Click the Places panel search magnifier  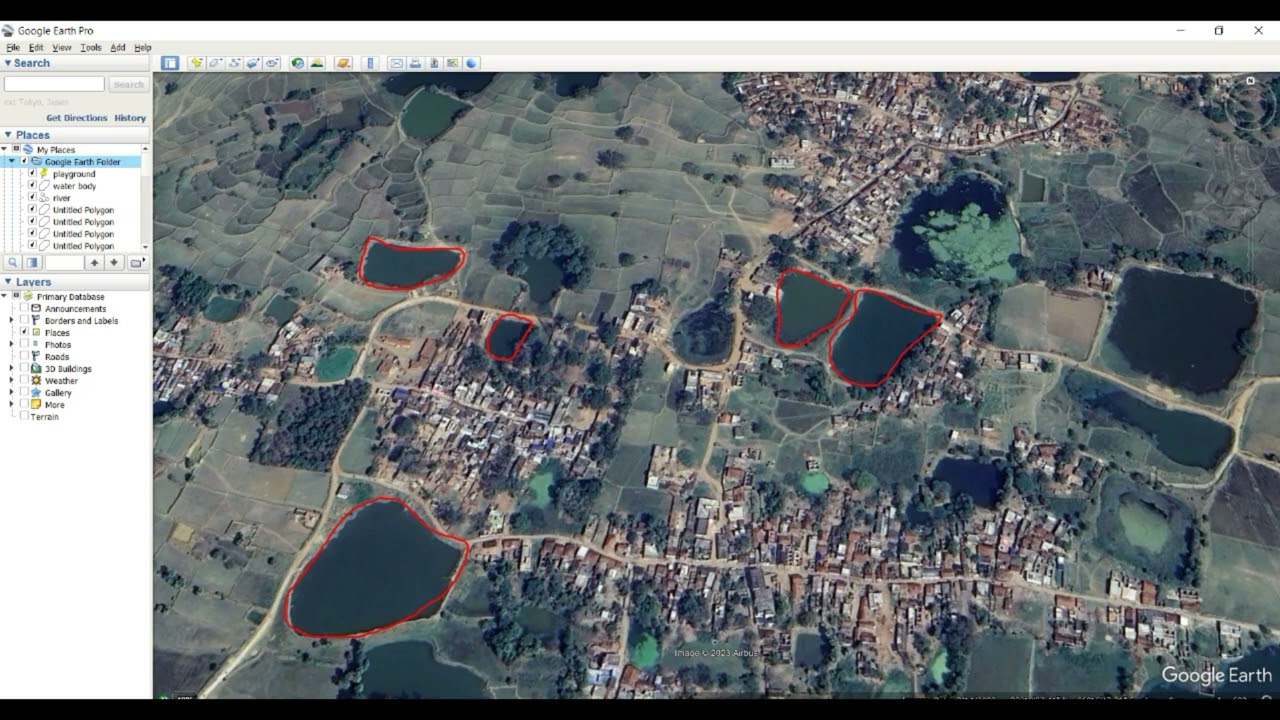click(x=13, y=262)
